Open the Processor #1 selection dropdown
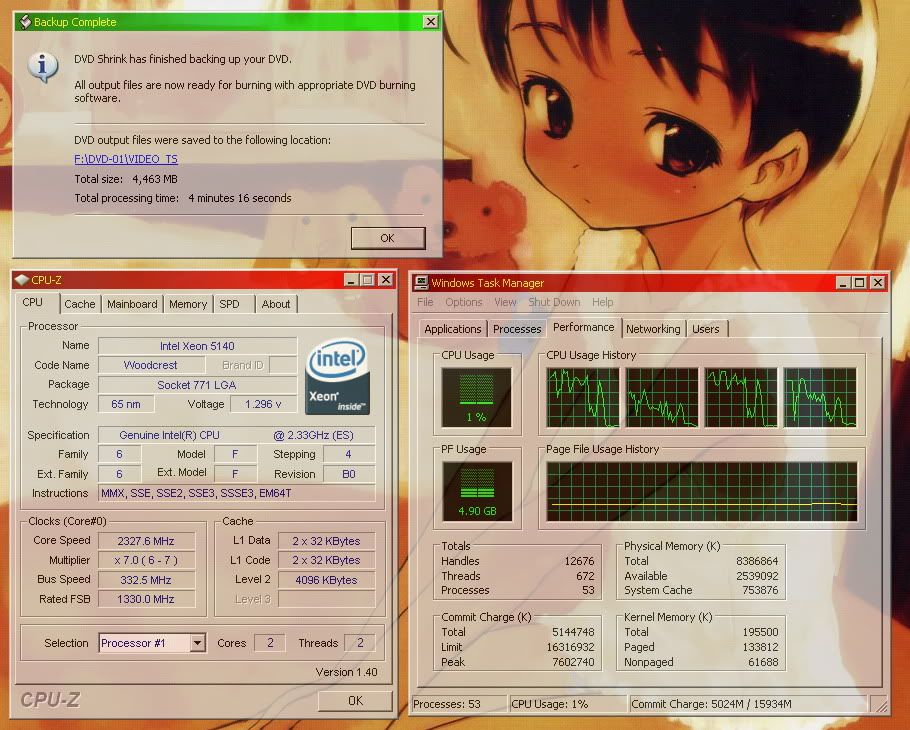Image resolution: width=910 pixels, height=730 pixels. [197, 643]
